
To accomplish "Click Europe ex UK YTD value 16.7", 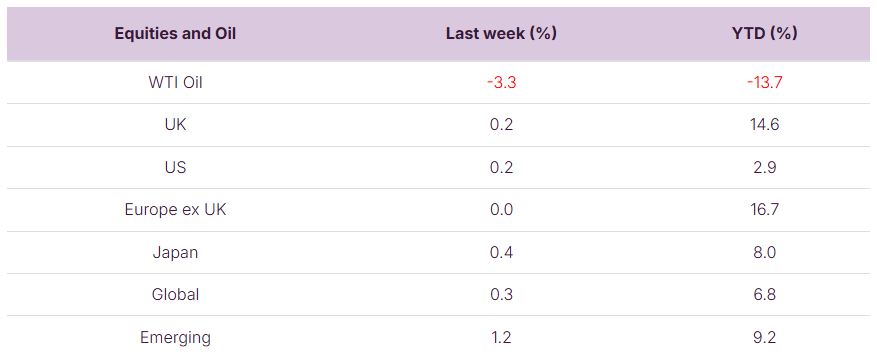I will [x=765, y=210].
